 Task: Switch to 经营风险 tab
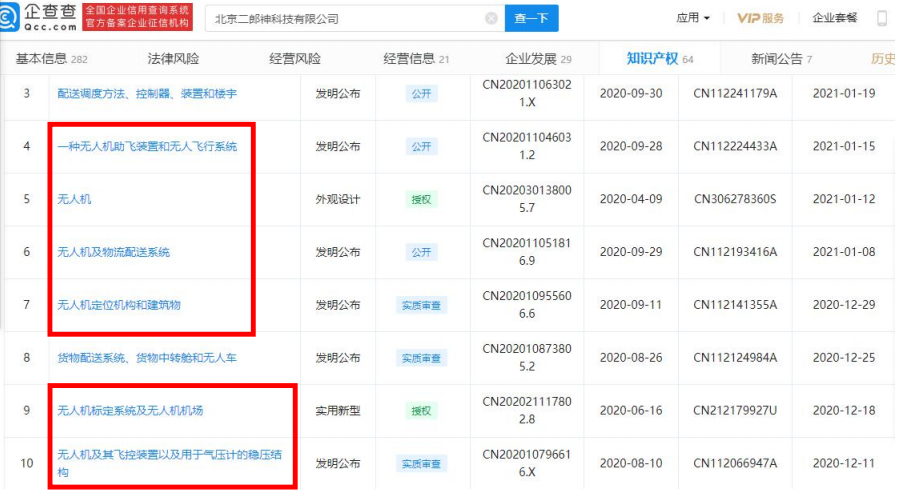click(295, 59)
